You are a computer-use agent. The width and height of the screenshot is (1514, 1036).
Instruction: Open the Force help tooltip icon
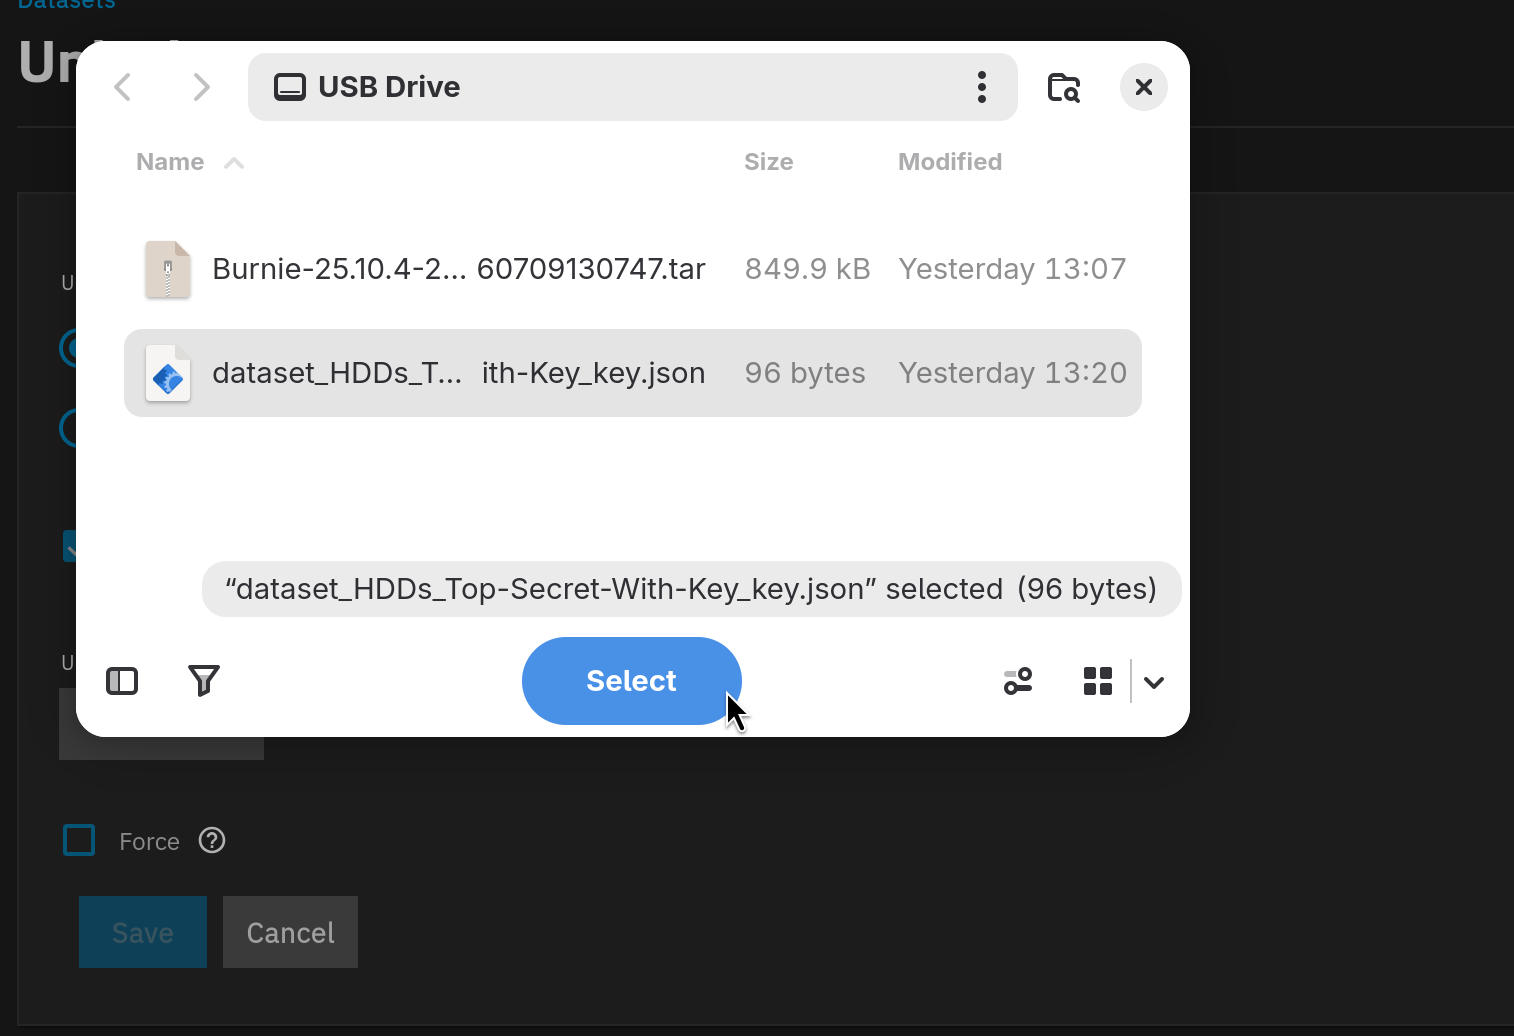click(212, 840)
